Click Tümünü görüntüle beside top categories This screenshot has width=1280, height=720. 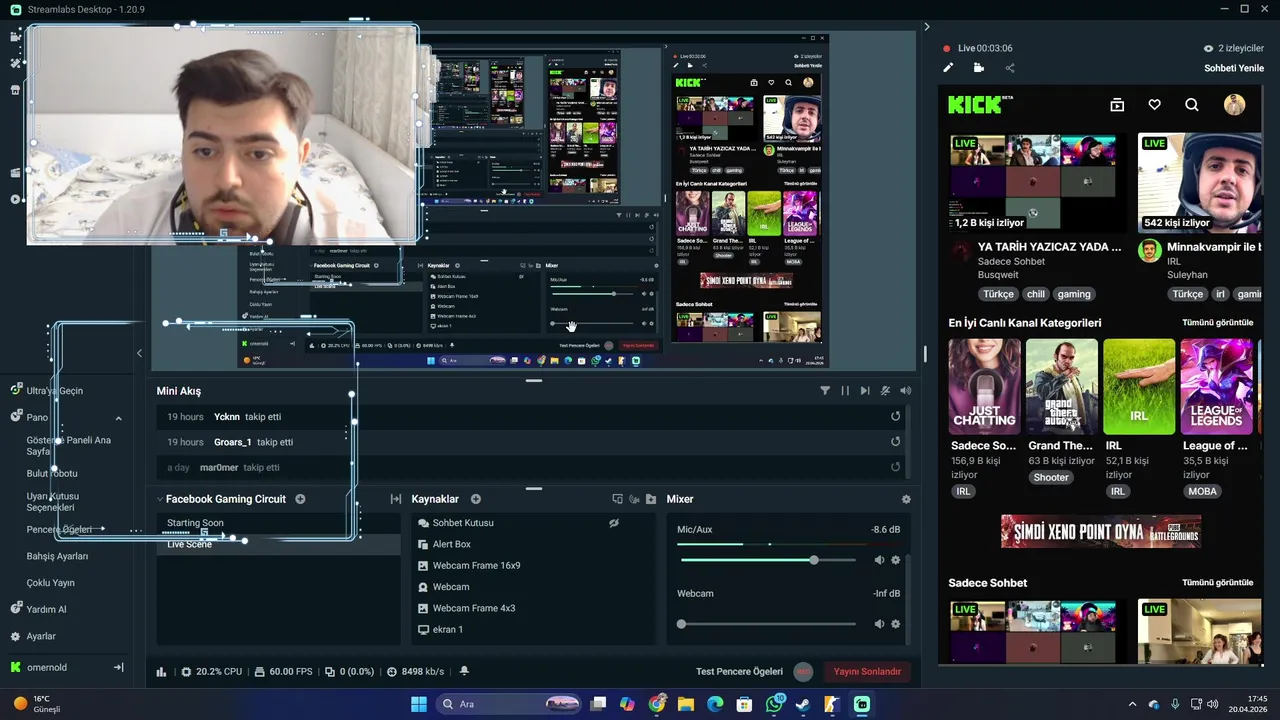click(1217, 323)
